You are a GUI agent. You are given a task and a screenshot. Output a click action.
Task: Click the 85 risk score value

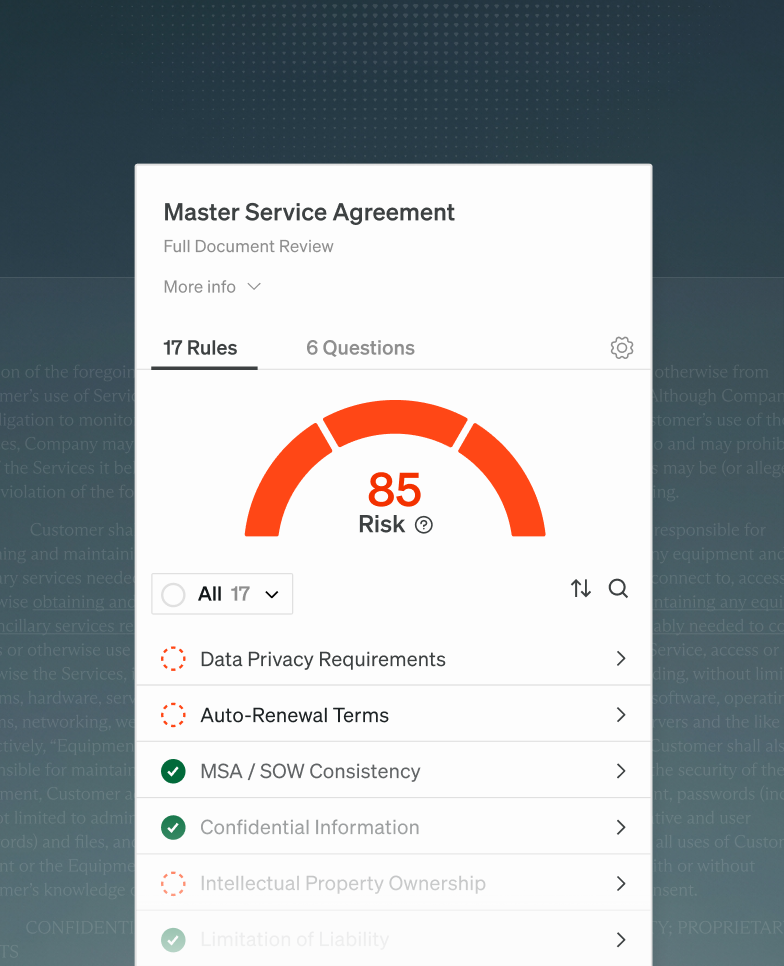395,490
